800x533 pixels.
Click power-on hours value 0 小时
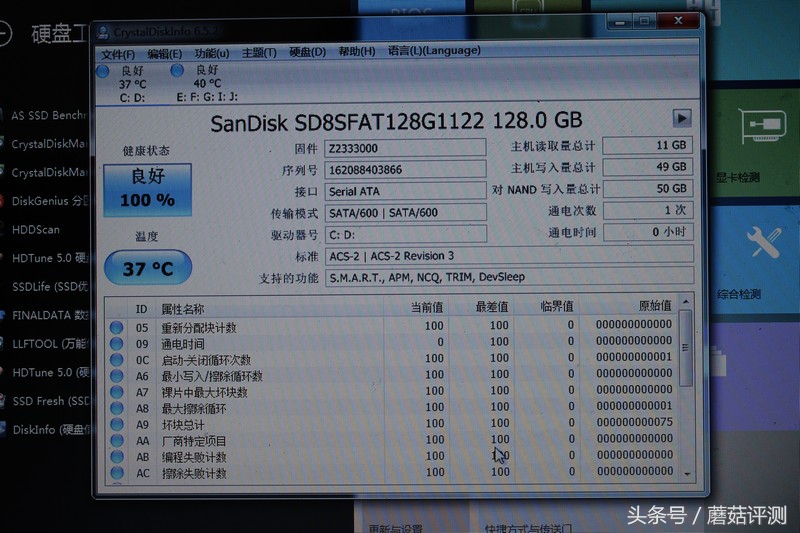[x=647, y=232]
